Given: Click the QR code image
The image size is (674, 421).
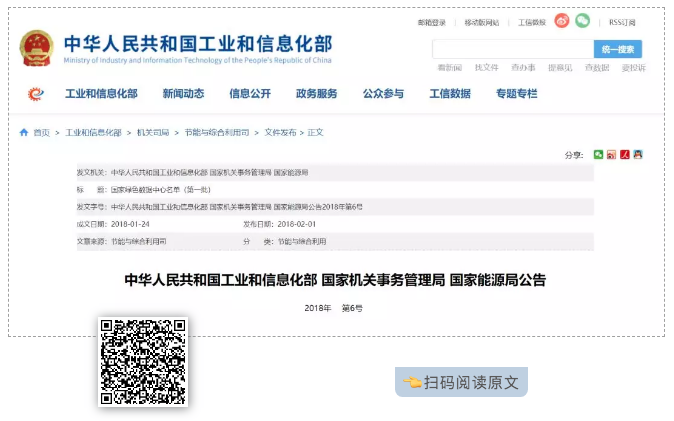Looking at the screenshot, I should [x=143, y=362].
